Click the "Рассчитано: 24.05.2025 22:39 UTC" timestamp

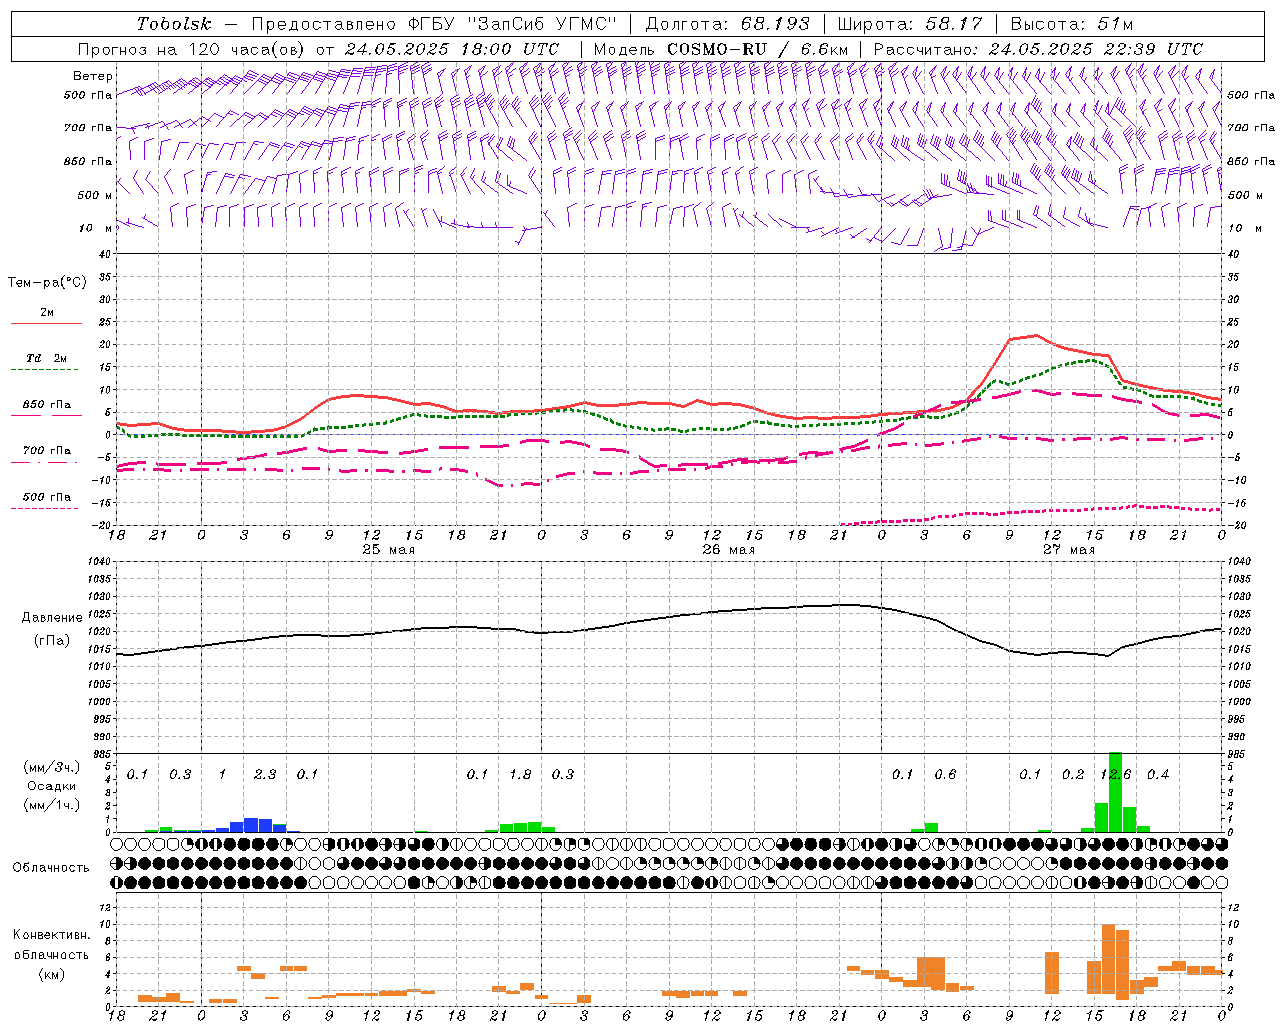[1038, 49]
